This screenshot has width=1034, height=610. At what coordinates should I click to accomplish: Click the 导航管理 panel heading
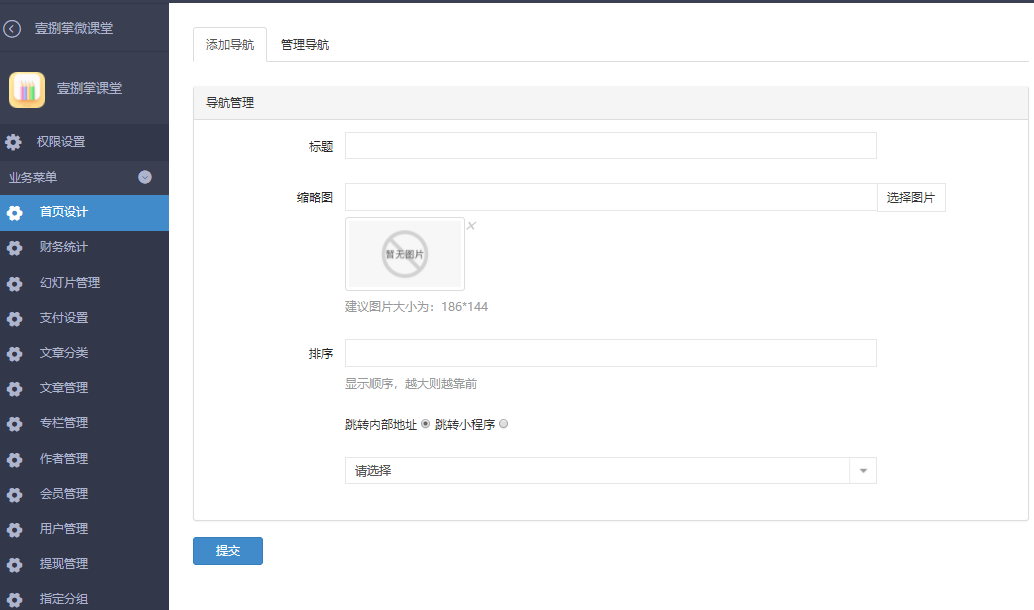[x=230, y=103]
